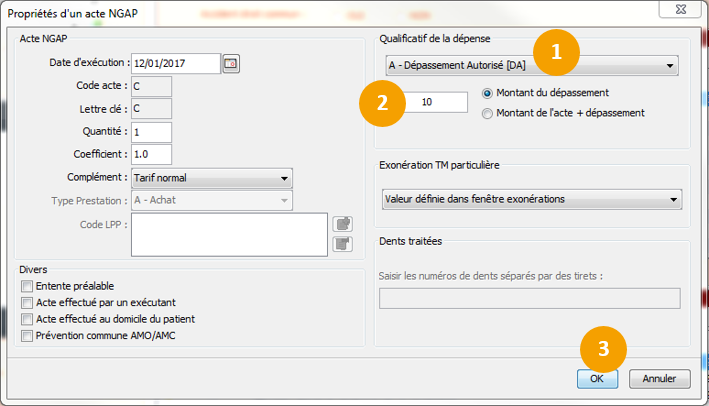Enable the Entente préalable checkbox
Screen dimensions: 709x406
pos(27,287)
